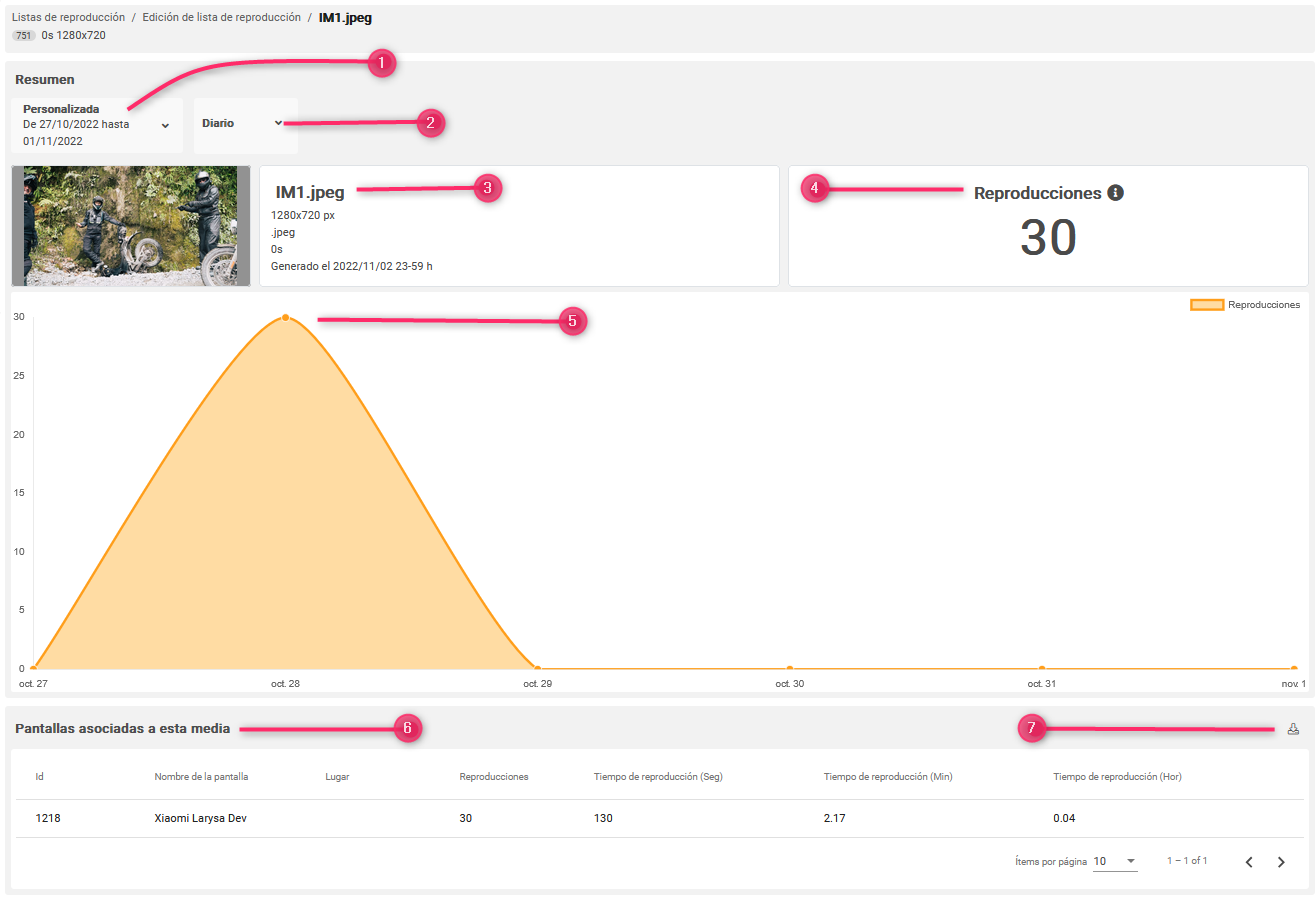
Task: Click the oct. 31 data point on chart
Action: (x=1042, y=668)
